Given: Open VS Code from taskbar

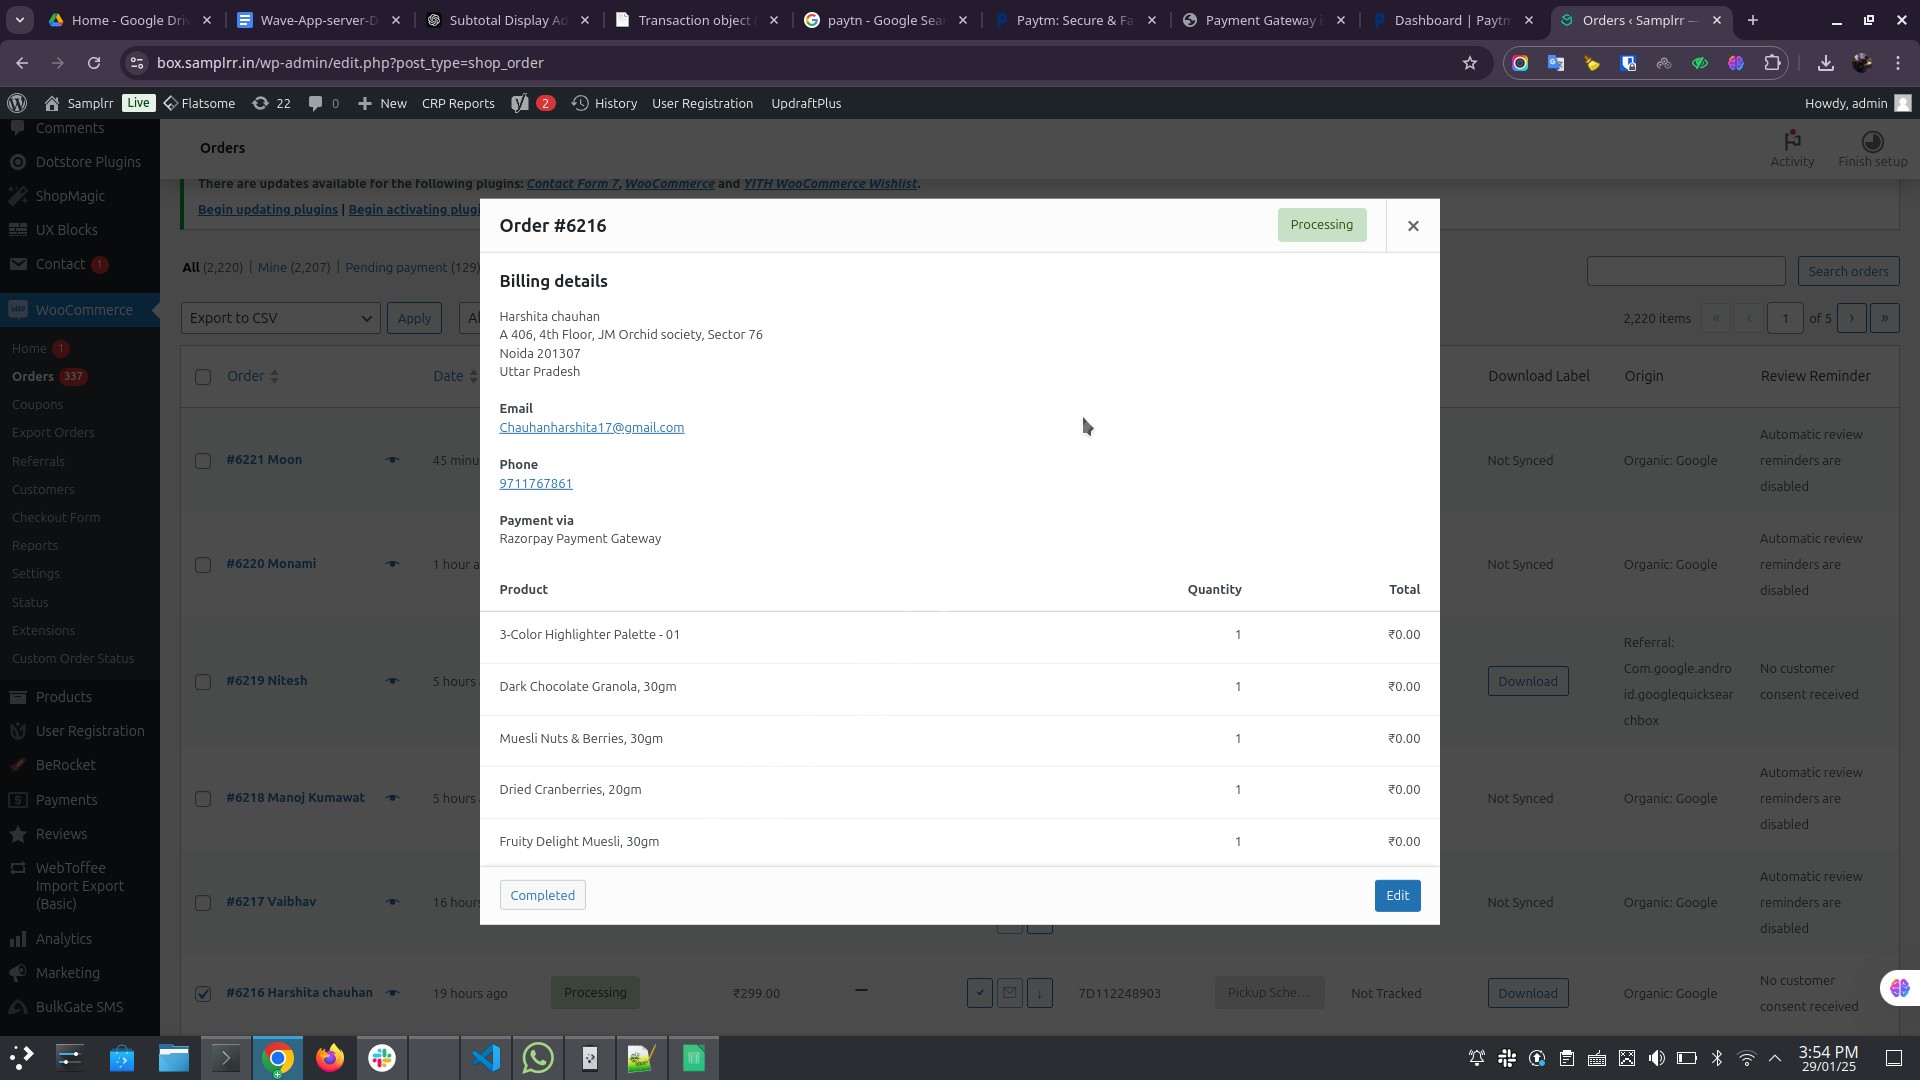Looking at the screenshot, I should (x=486, y=1058).
